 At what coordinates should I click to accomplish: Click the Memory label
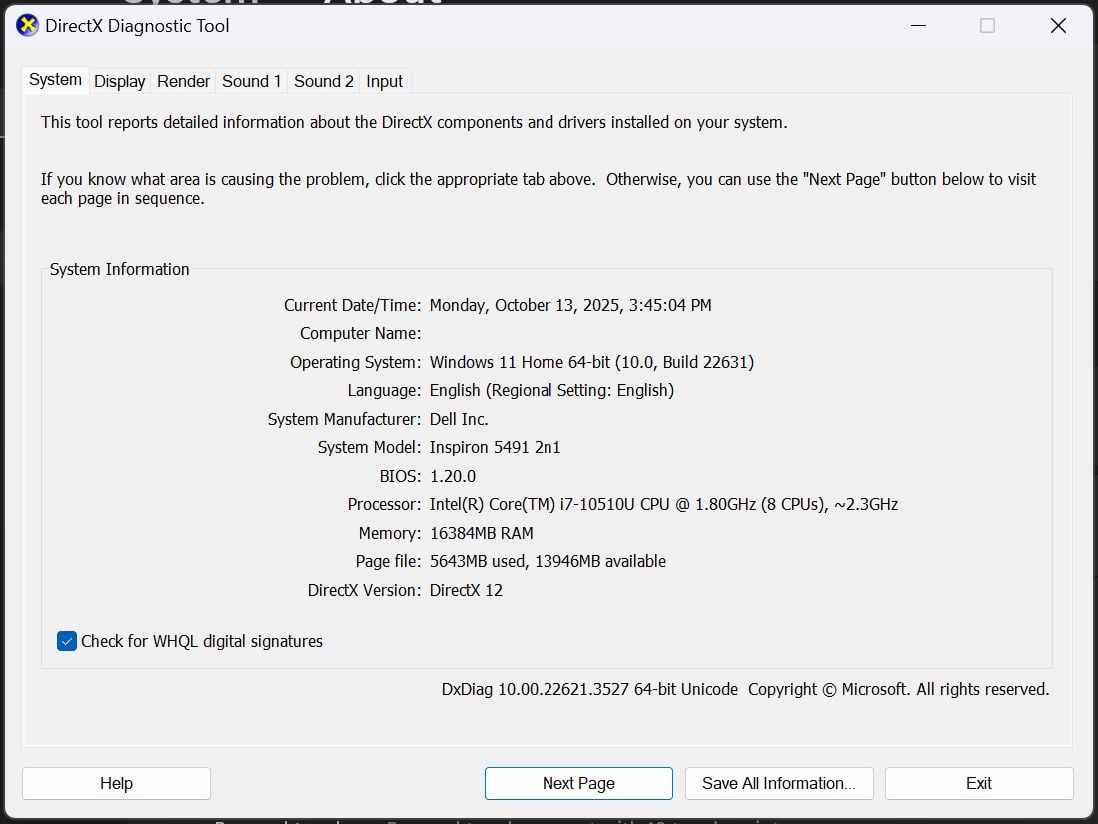coord(390,533)
